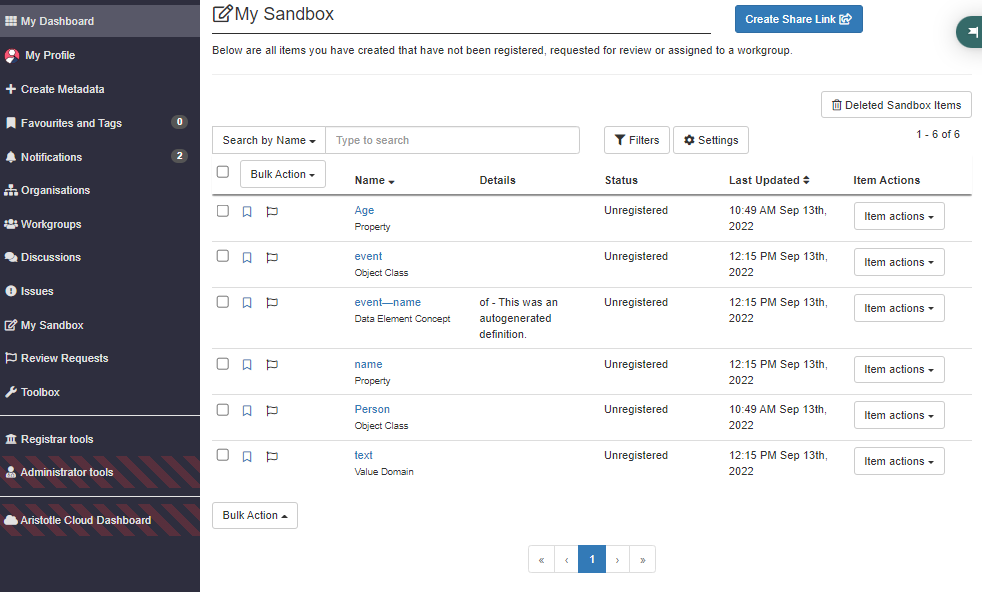Click the megaphone icon at top right edge
The image size is (982, 592).
(x=971, y=32)
